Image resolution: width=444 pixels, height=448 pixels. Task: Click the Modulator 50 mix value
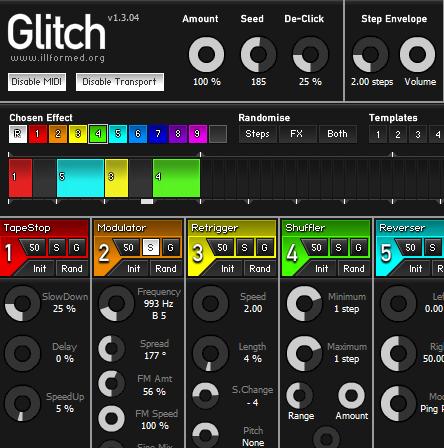point(128,248)
